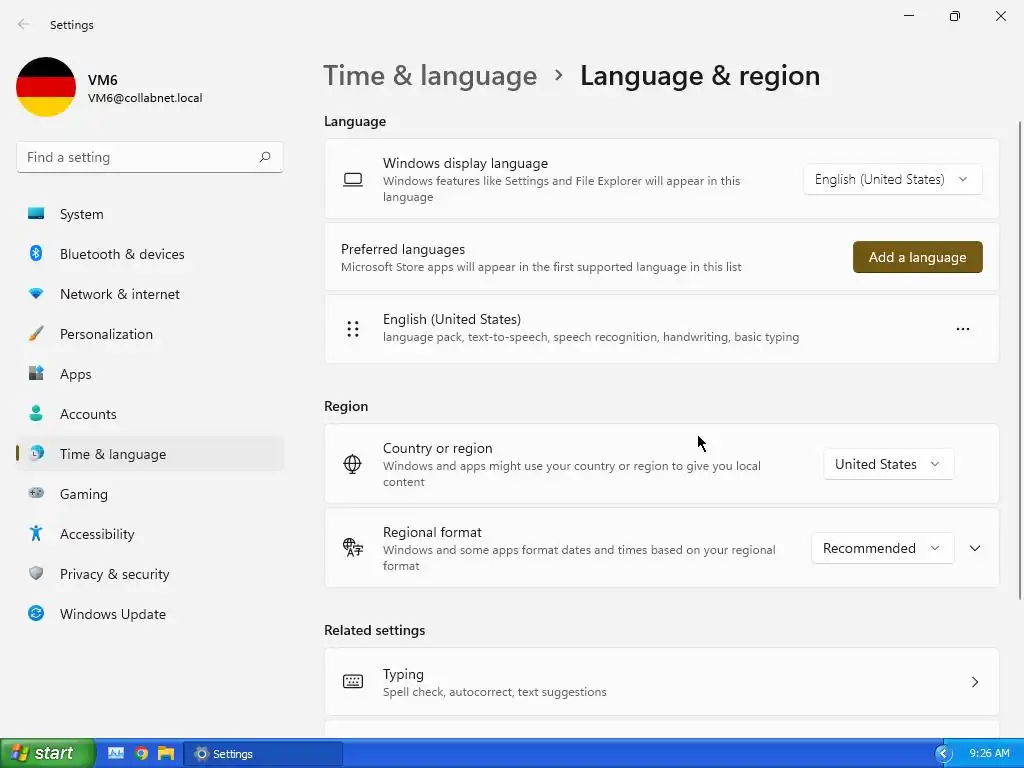Go to Bluetooth & devices
Image resolution: width=1024 pixels, height=768 pixels.
coord(150,254)
